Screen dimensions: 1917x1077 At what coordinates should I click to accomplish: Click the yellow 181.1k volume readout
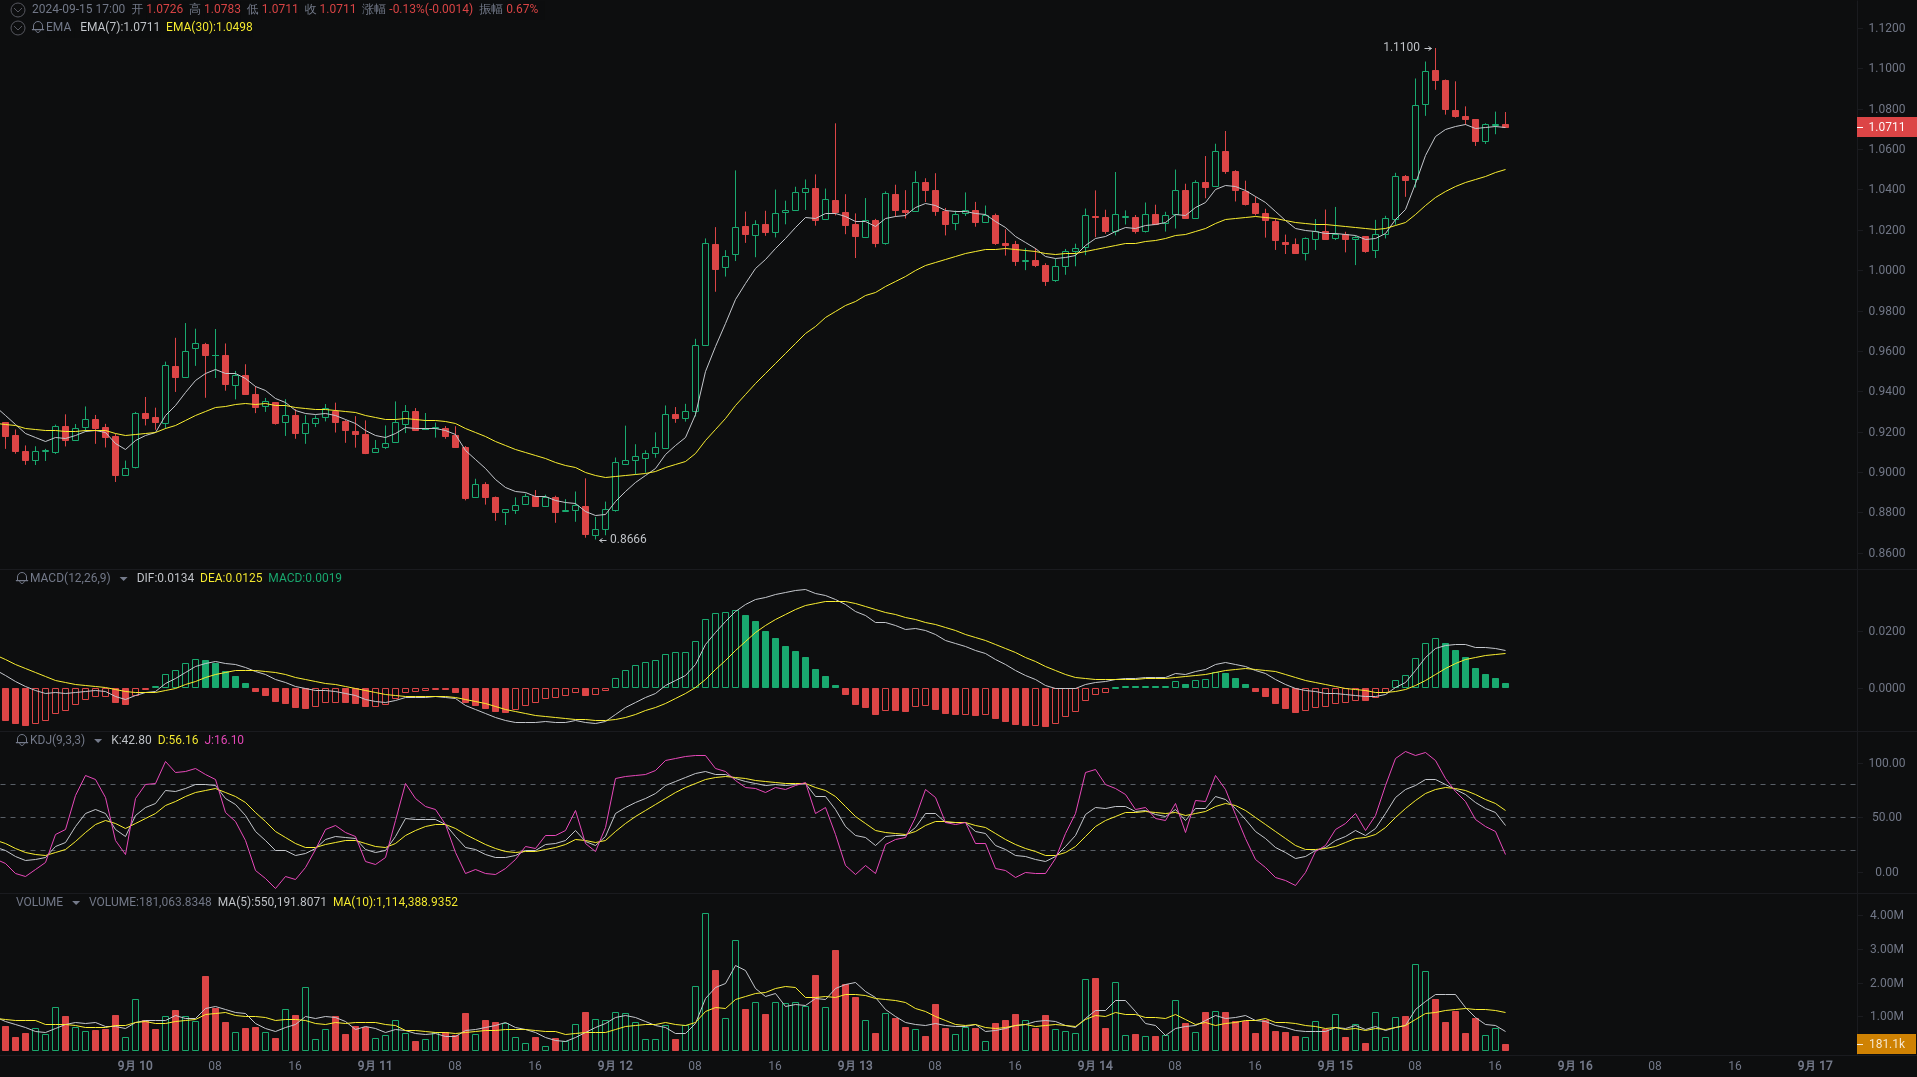pos(1888,1042)
